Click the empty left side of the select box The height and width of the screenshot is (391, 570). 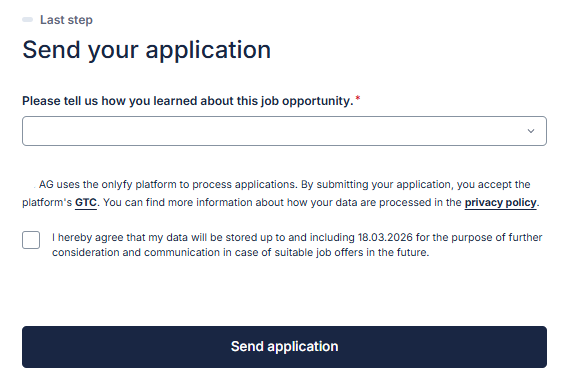click(x=145, y=131)
